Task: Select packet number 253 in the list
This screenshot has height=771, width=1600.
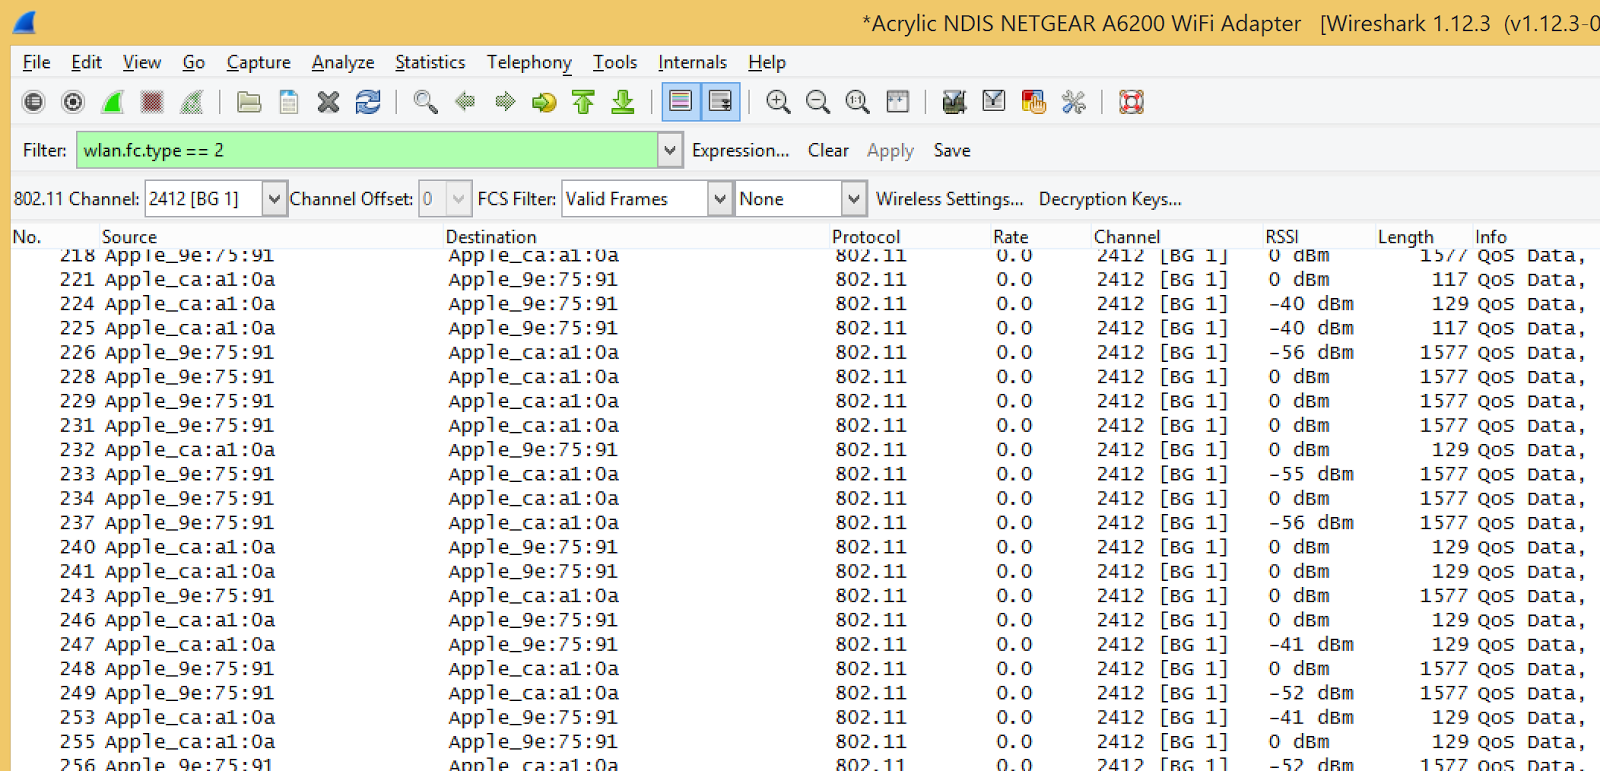Action: [805, 717]
